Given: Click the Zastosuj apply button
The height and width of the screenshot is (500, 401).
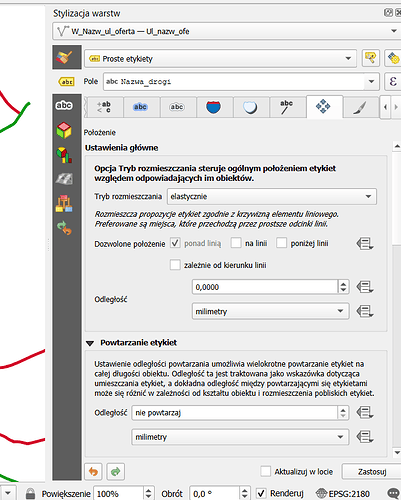Looking at the screenshot, I should [372, 472].
